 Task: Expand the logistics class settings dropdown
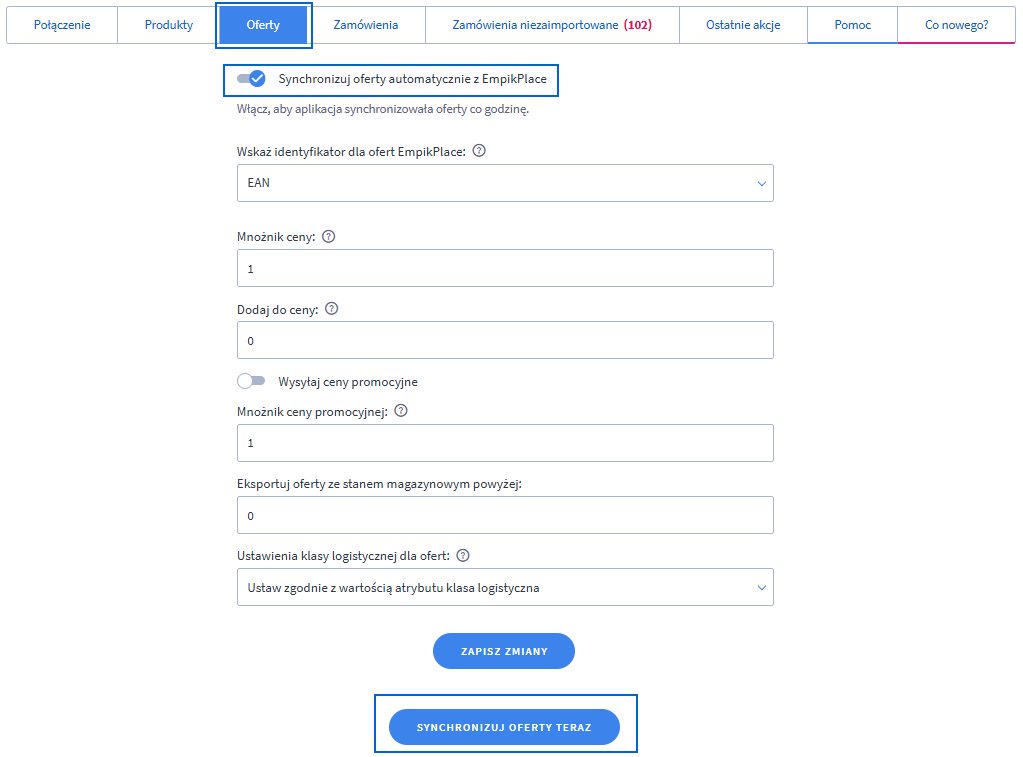(505, 588)
